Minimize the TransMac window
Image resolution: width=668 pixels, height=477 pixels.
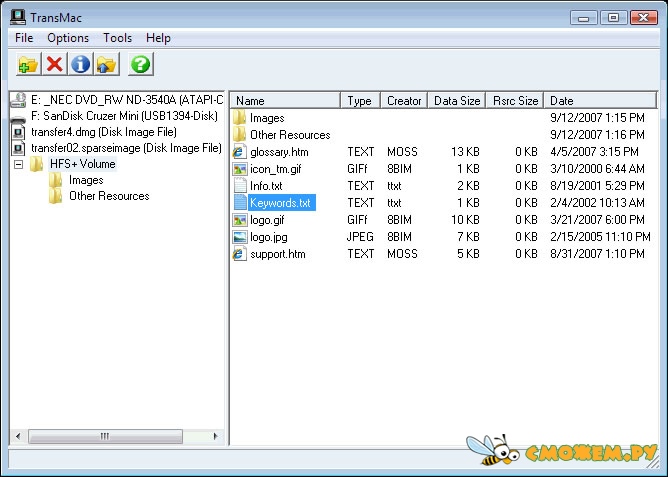pyautogui.click(x=583, y=17)
